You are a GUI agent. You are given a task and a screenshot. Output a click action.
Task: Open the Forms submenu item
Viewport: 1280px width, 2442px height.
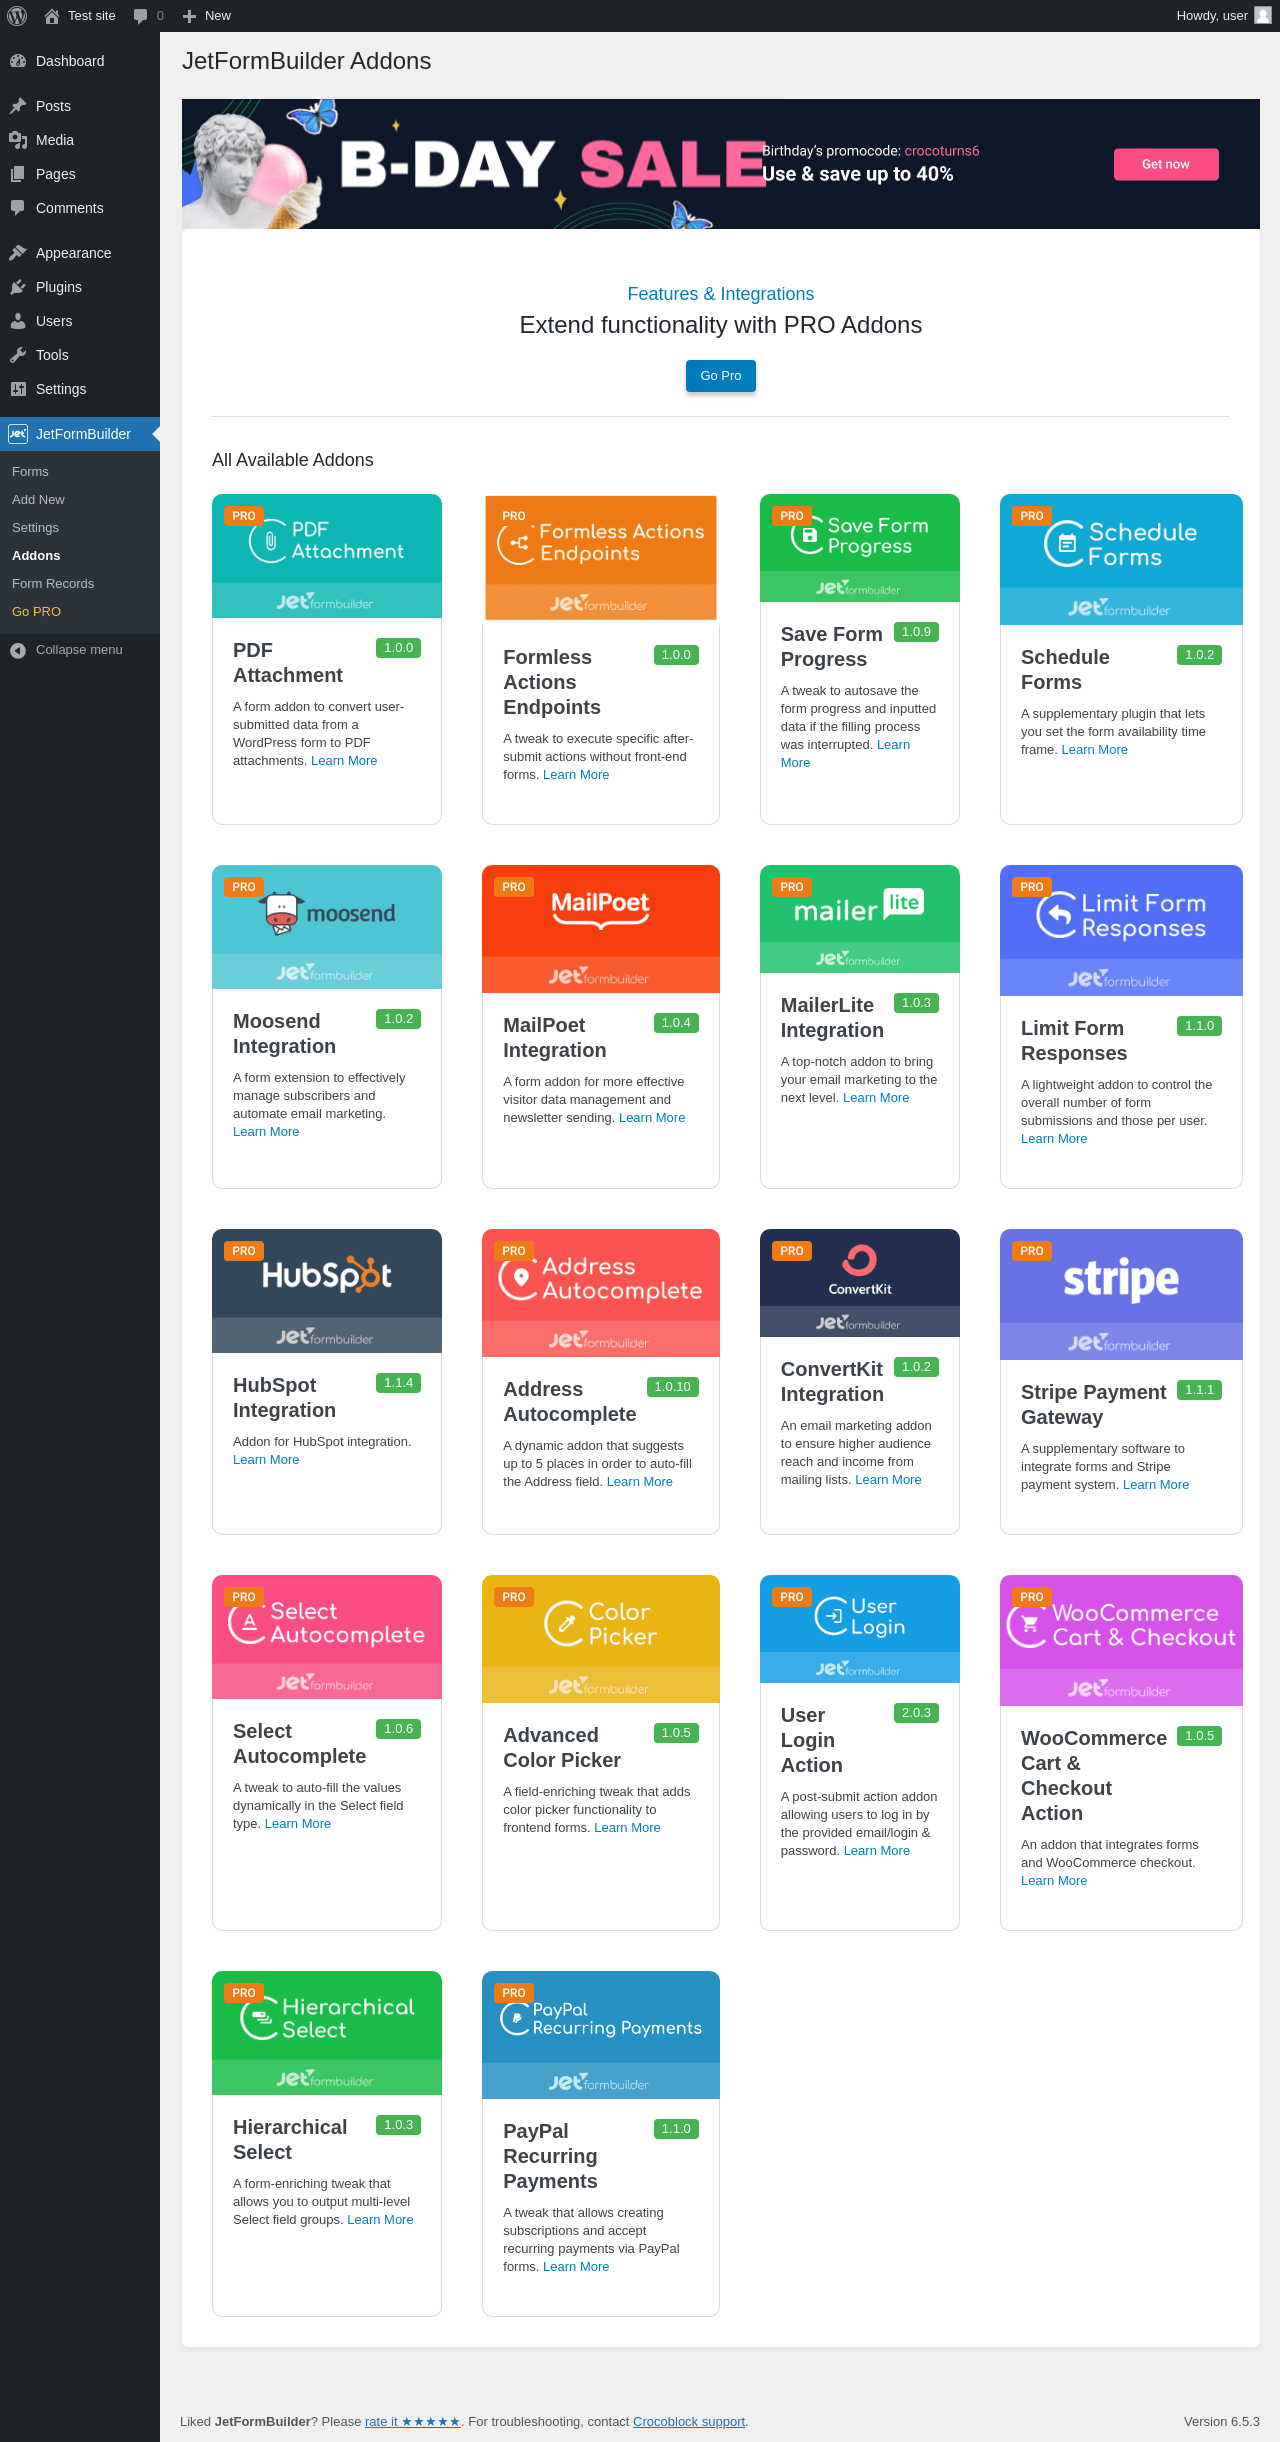[30, 472]
